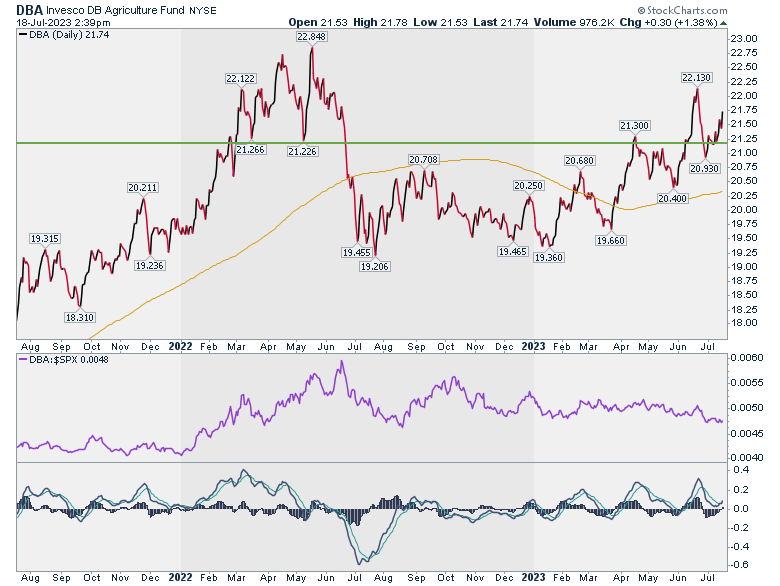Click the 20.680 high label
This screenshot has height=586, width=780.
580,160
